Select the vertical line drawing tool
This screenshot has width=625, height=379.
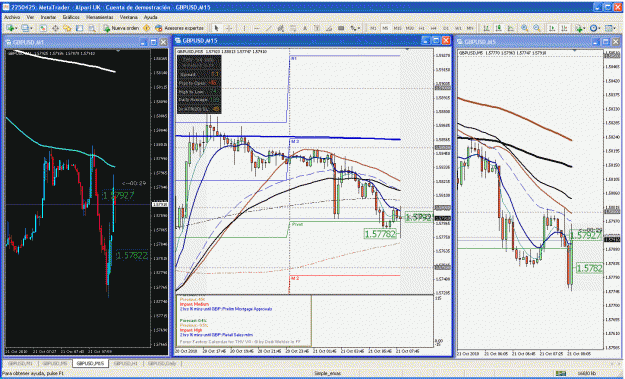(x=244, y=28)
